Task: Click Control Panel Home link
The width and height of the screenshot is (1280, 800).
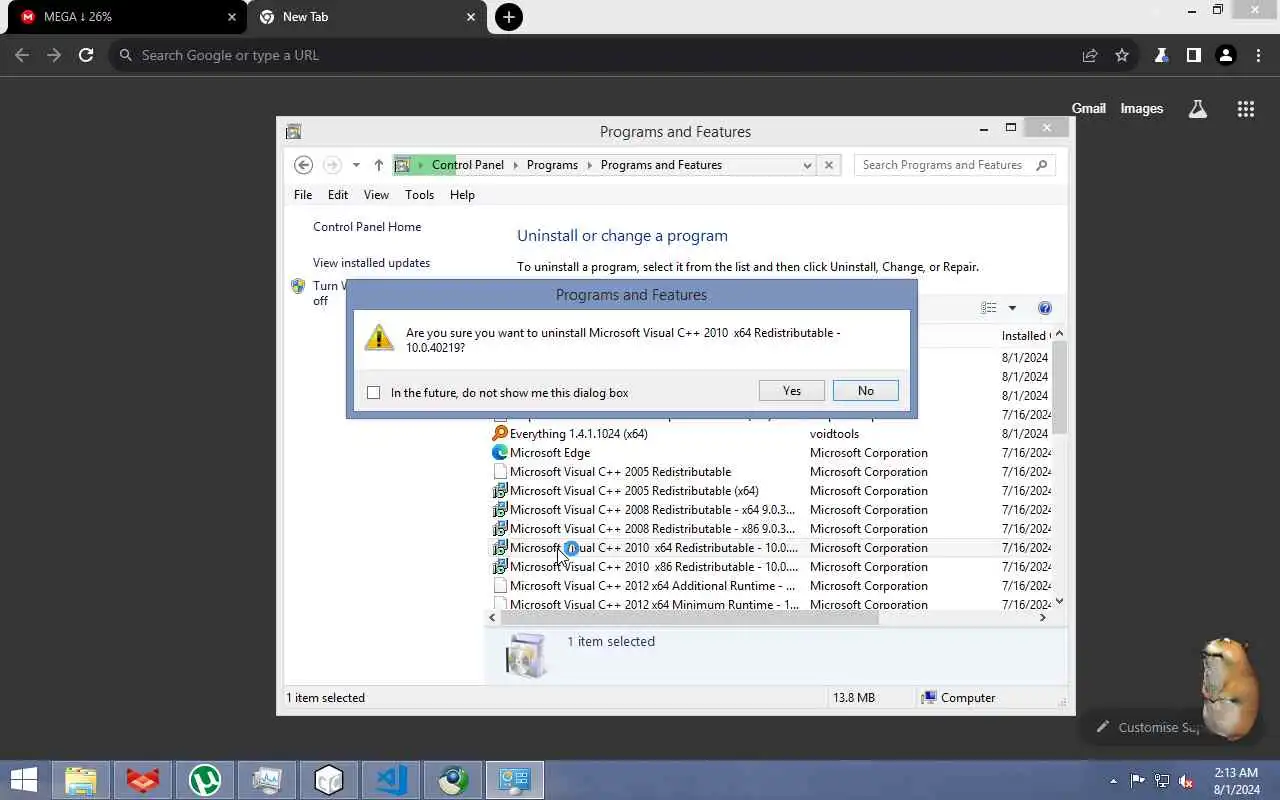Action: (367, 227)
